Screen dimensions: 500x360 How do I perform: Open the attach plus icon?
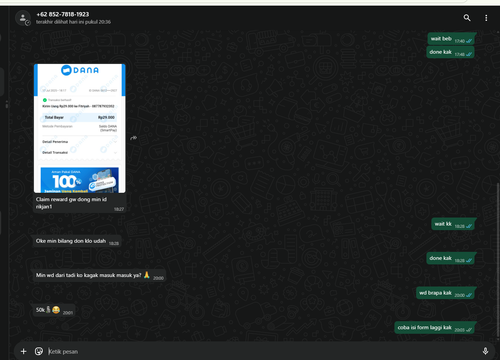[23, 351]
